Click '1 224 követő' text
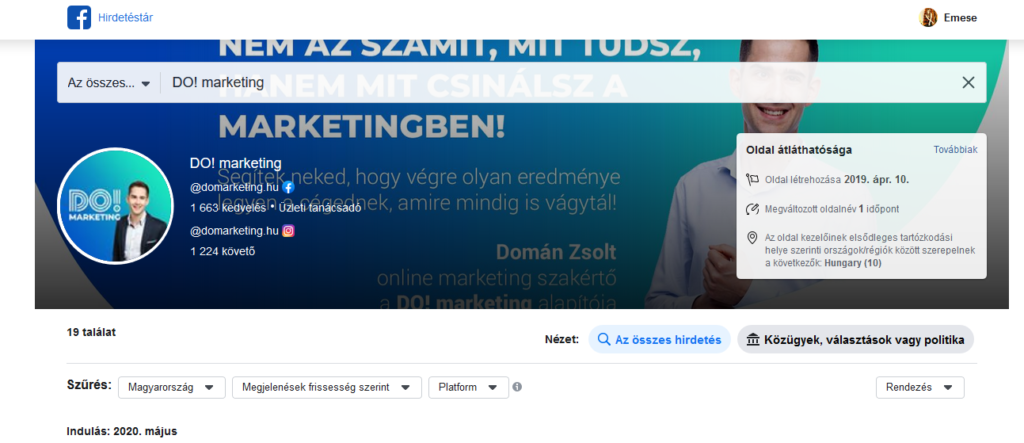1024x443 pixels. tap(222, 250)
